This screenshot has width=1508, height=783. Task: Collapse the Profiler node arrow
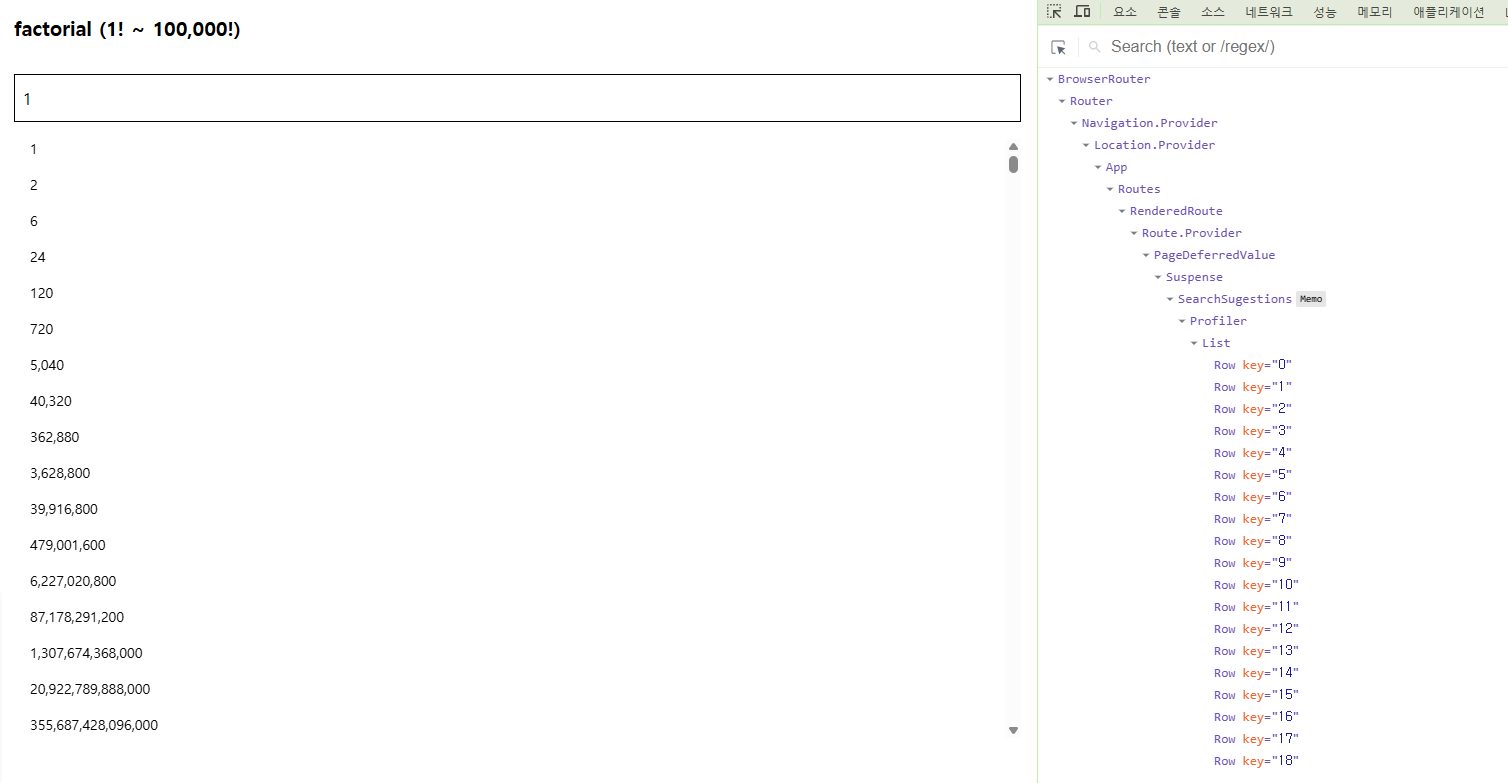coord(1182,321)
